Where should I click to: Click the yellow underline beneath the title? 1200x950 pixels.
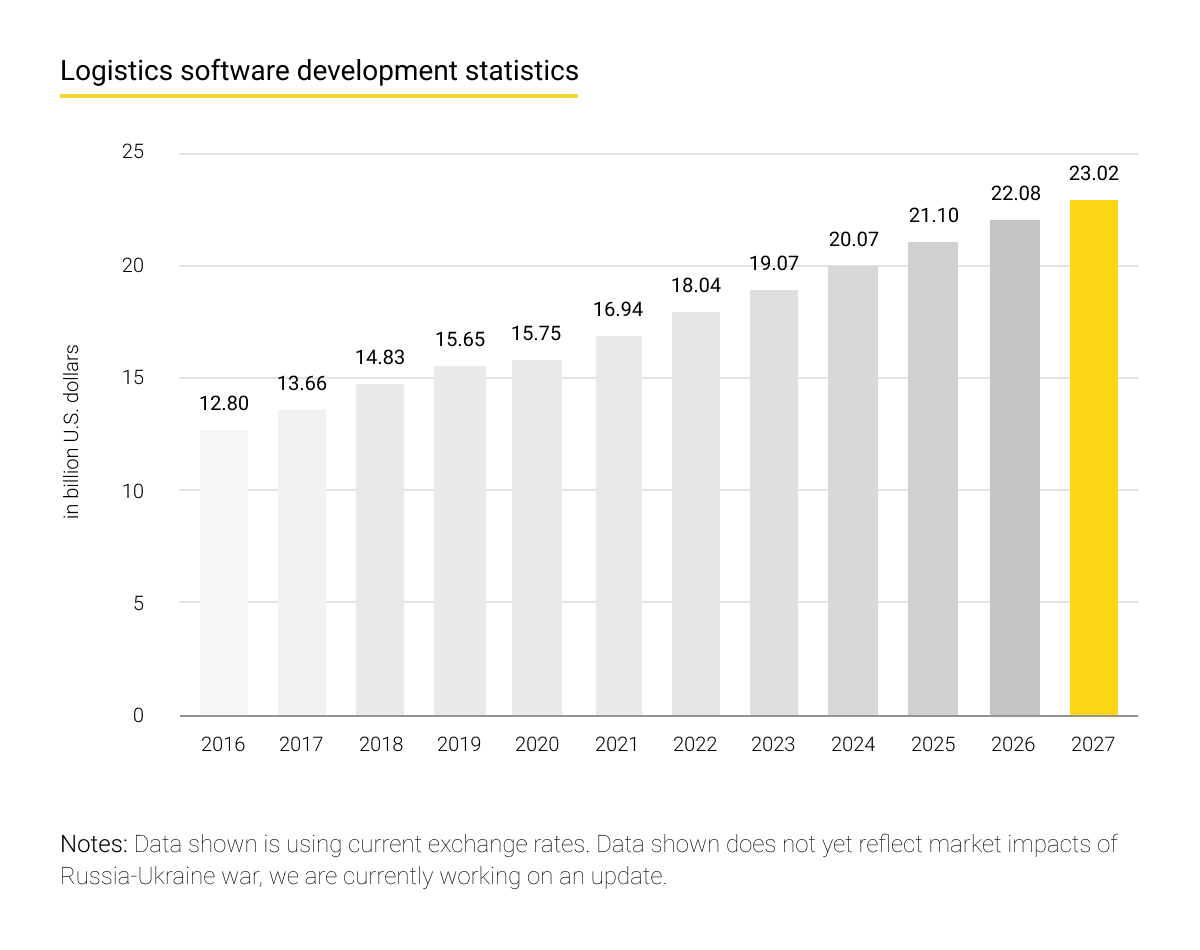tap(319, 96)
